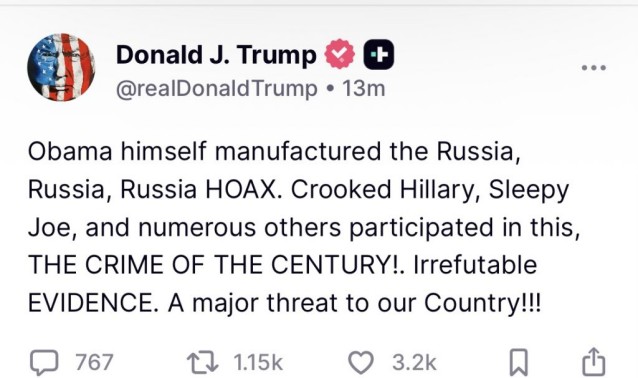Open the reply comment bubble icon

click(44, 362)
